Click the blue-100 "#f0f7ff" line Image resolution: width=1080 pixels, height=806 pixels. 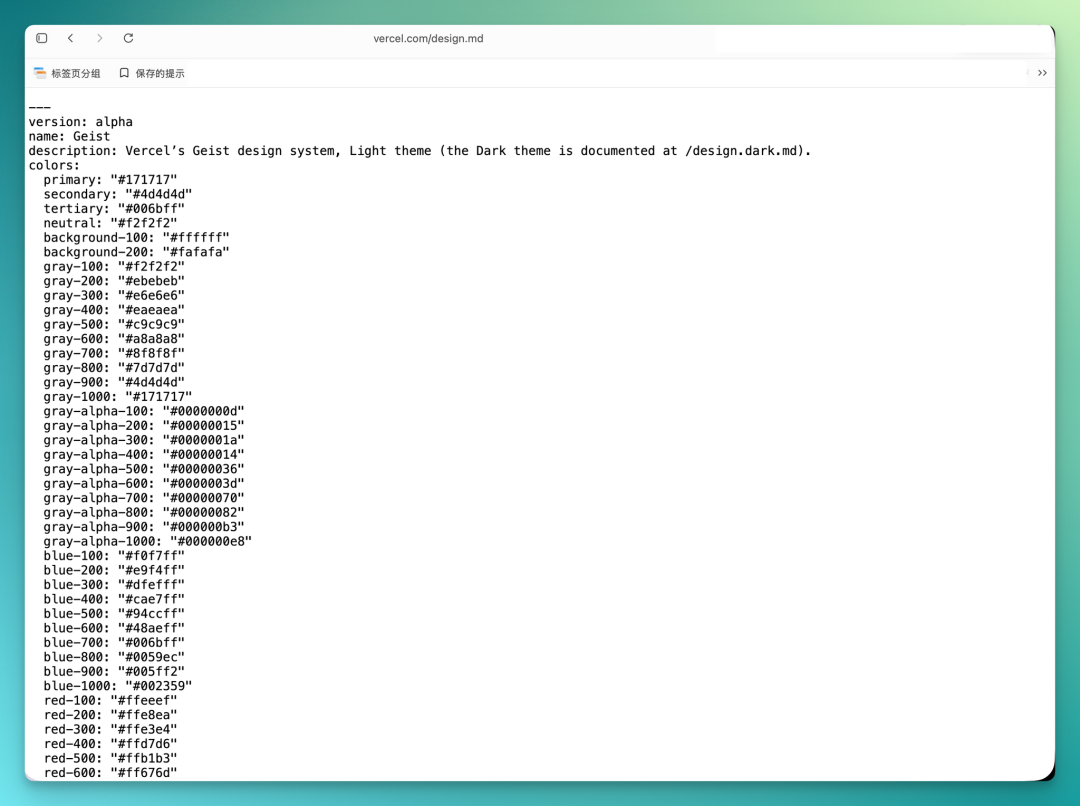114,556
